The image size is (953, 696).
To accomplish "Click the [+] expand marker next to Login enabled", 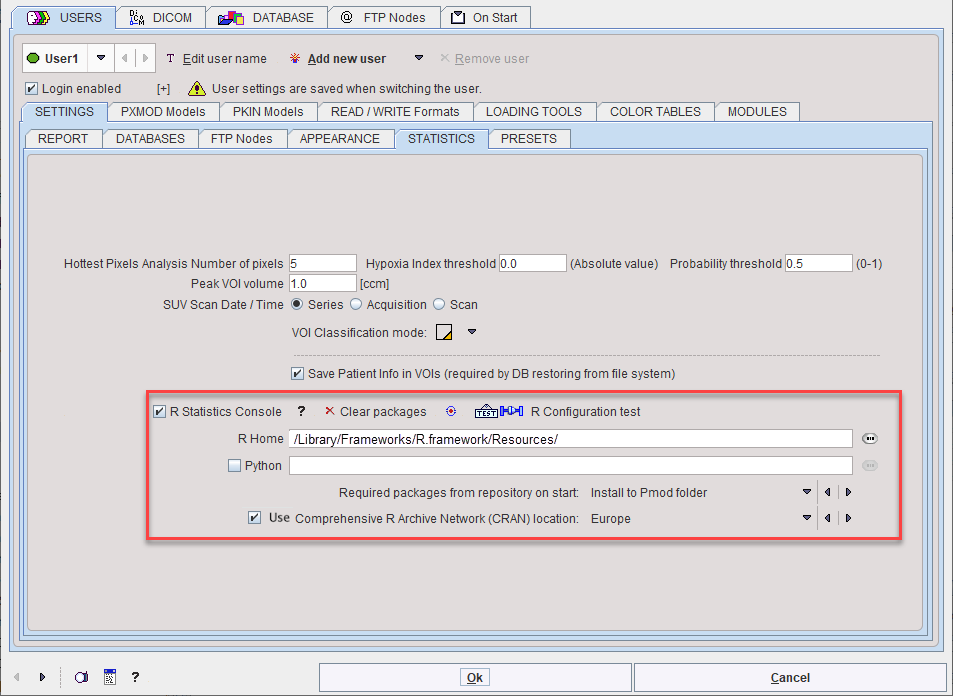I will (x=163, y=89).
